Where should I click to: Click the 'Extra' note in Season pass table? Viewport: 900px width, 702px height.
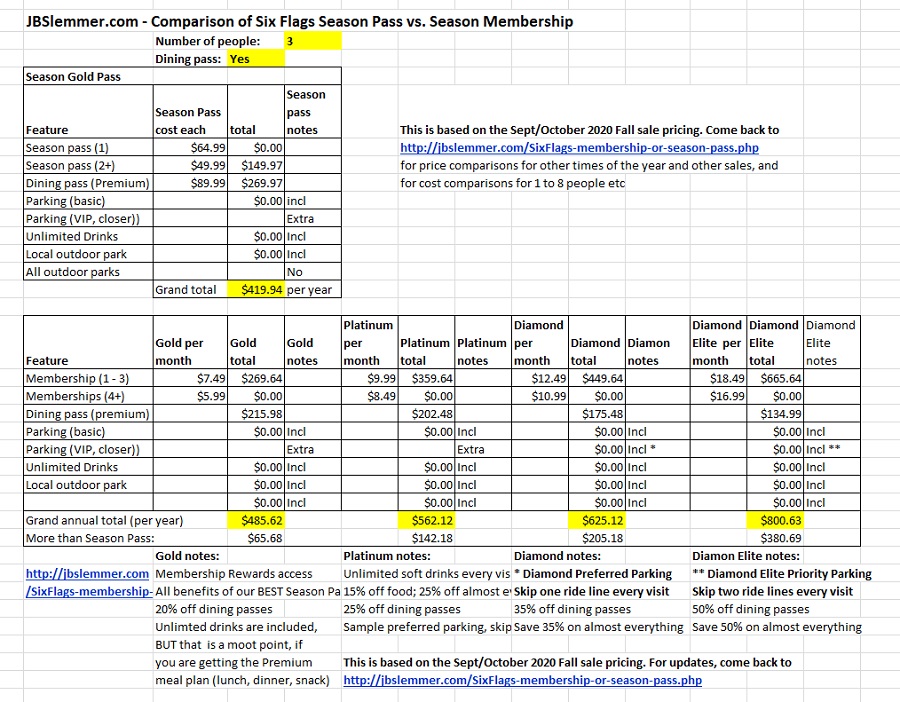click(313, 219)
